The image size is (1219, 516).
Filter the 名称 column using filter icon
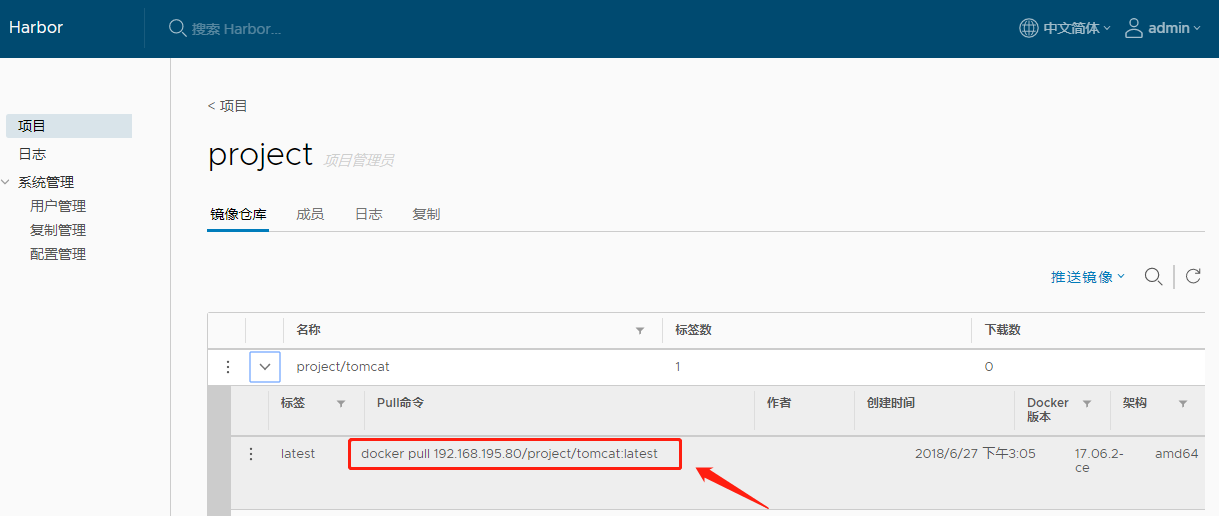[x=640, y=331]
